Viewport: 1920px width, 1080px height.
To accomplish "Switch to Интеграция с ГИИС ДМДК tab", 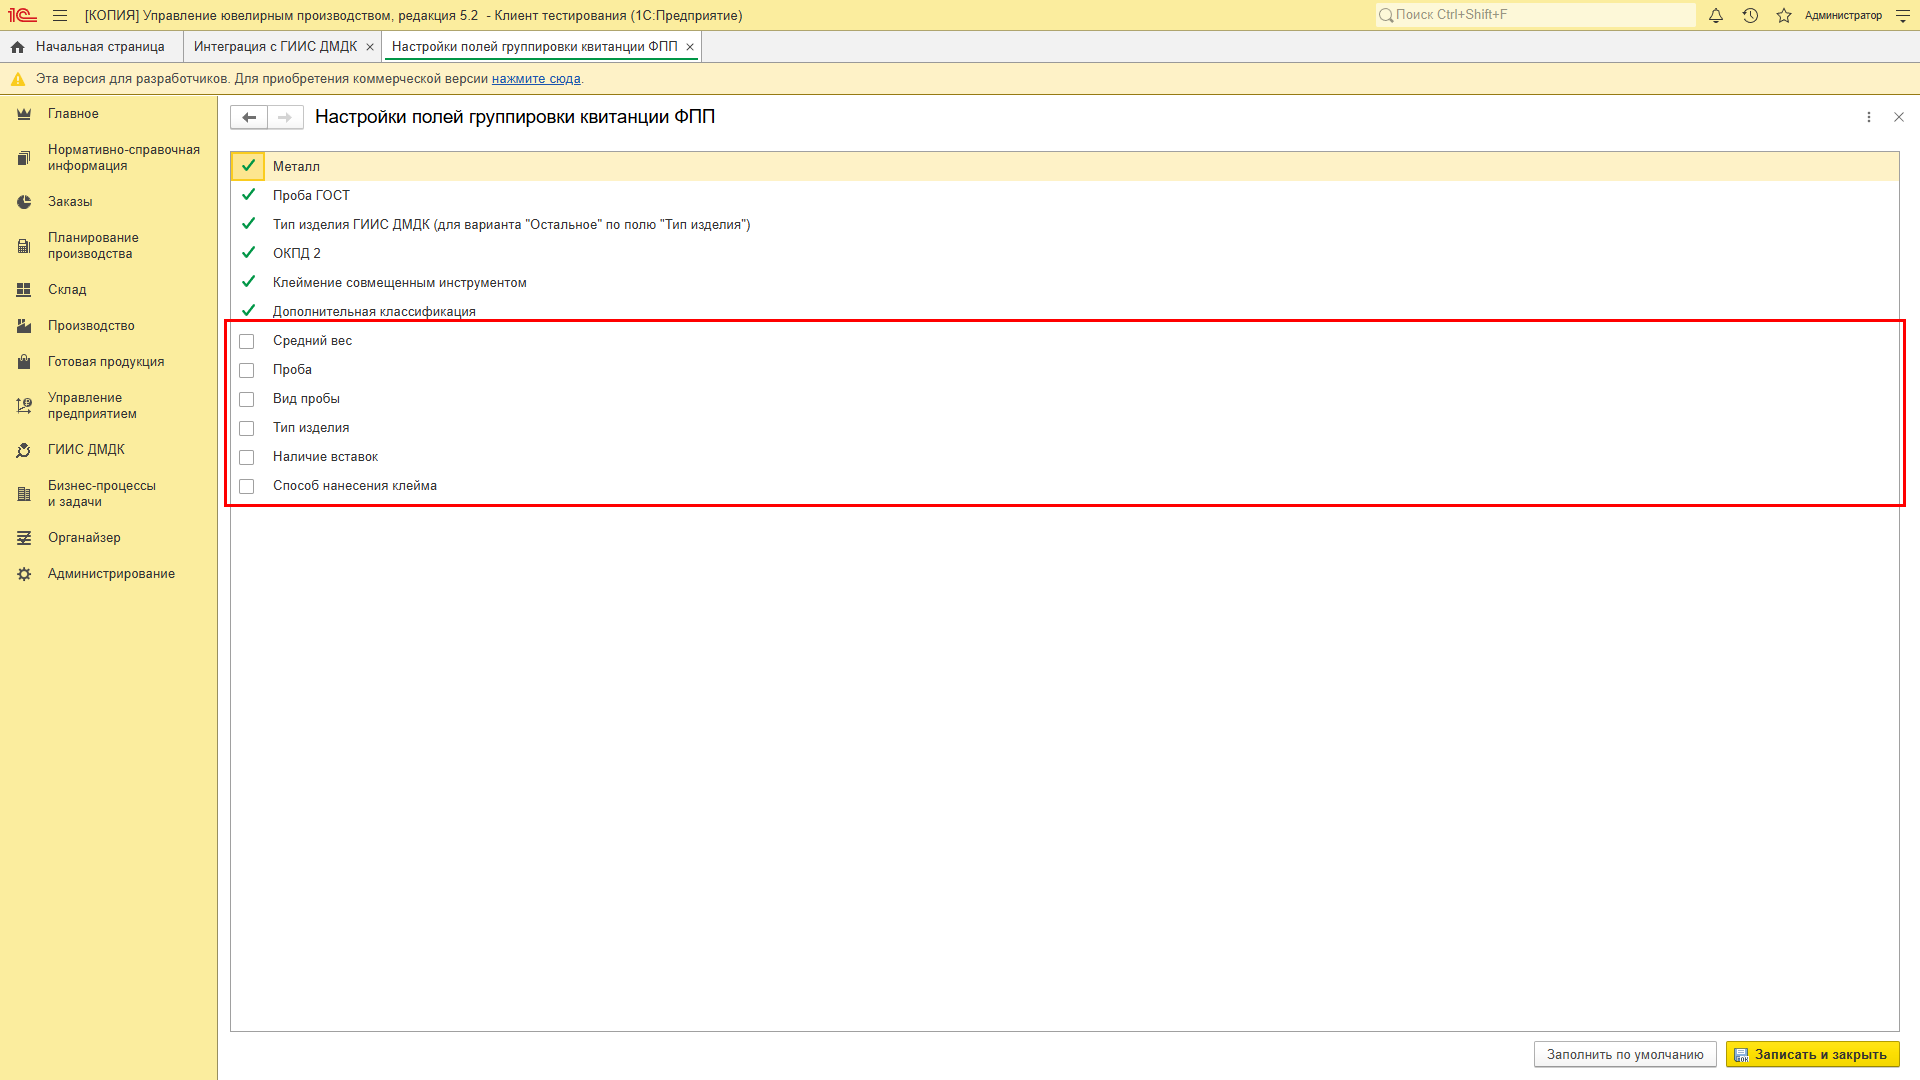I will click(x=275, y=47).
